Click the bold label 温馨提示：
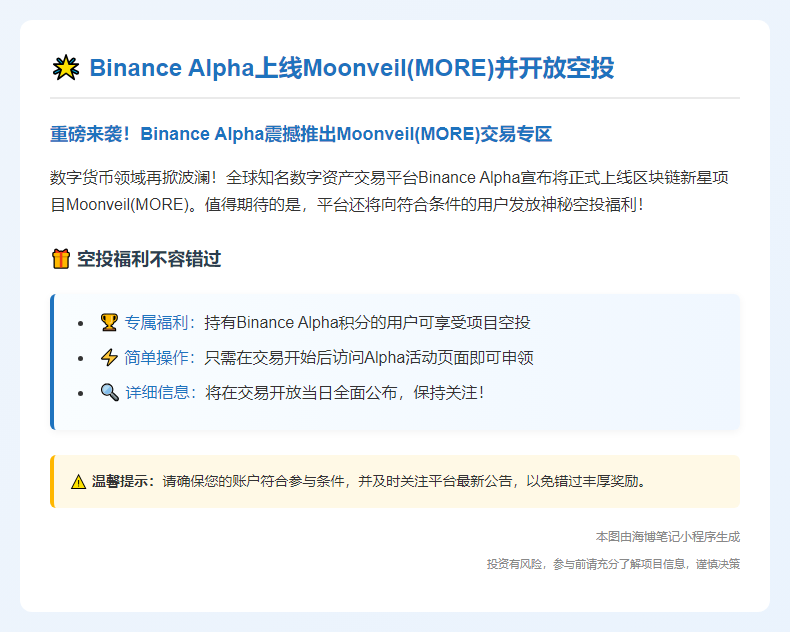790x632 pixels. coord(123,481)
